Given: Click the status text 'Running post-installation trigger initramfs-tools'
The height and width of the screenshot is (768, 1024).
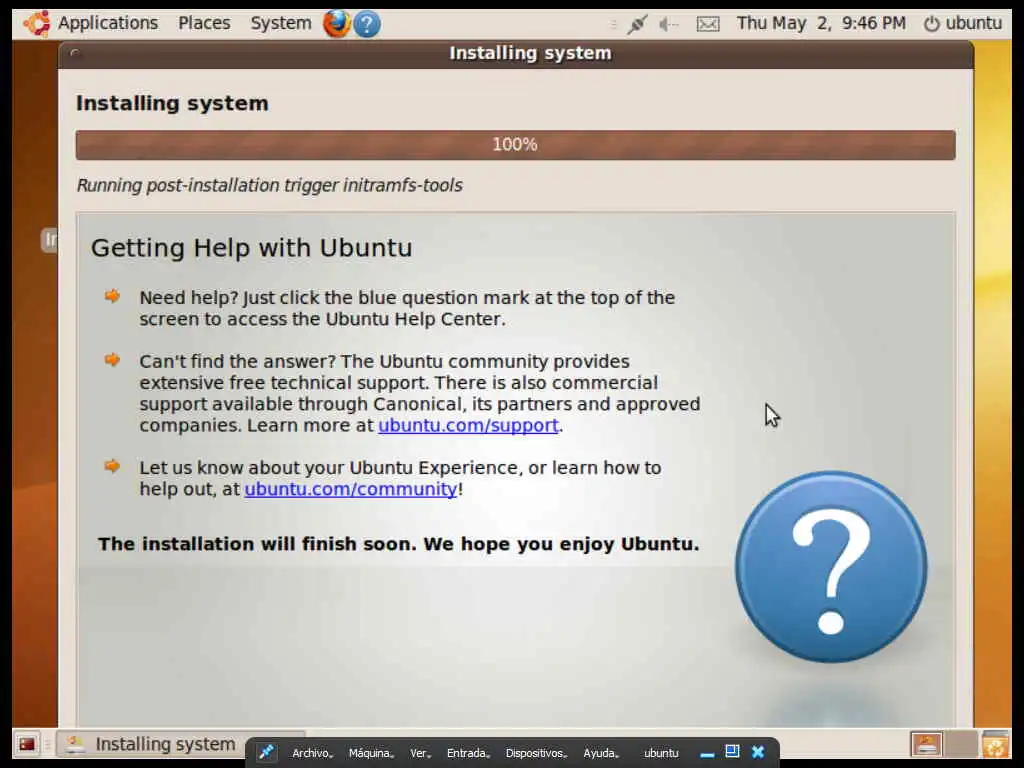Looking at the screenshot, I should [x=270, y=185].
